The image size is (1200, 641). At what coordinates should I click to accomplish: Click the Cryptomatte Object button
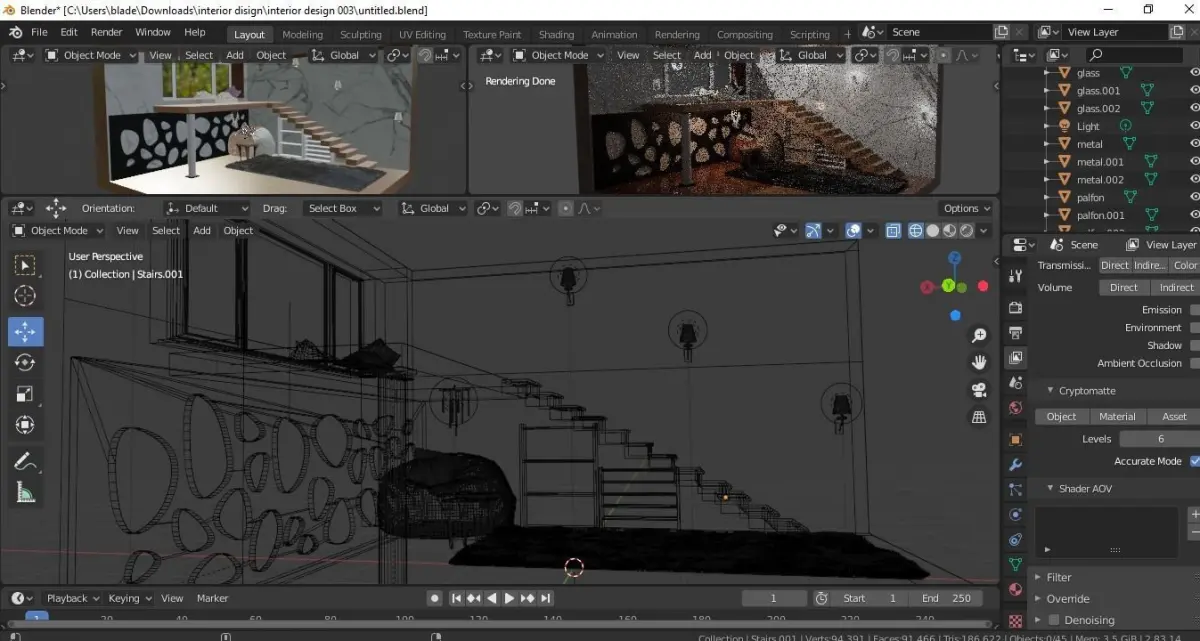pos(1061,416)
